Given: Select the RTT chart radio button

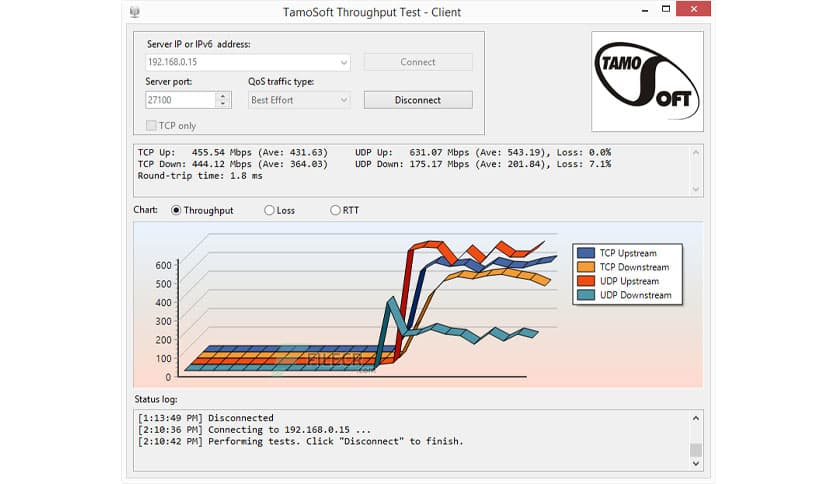Looking at the screenshot, I should point(335,210).
